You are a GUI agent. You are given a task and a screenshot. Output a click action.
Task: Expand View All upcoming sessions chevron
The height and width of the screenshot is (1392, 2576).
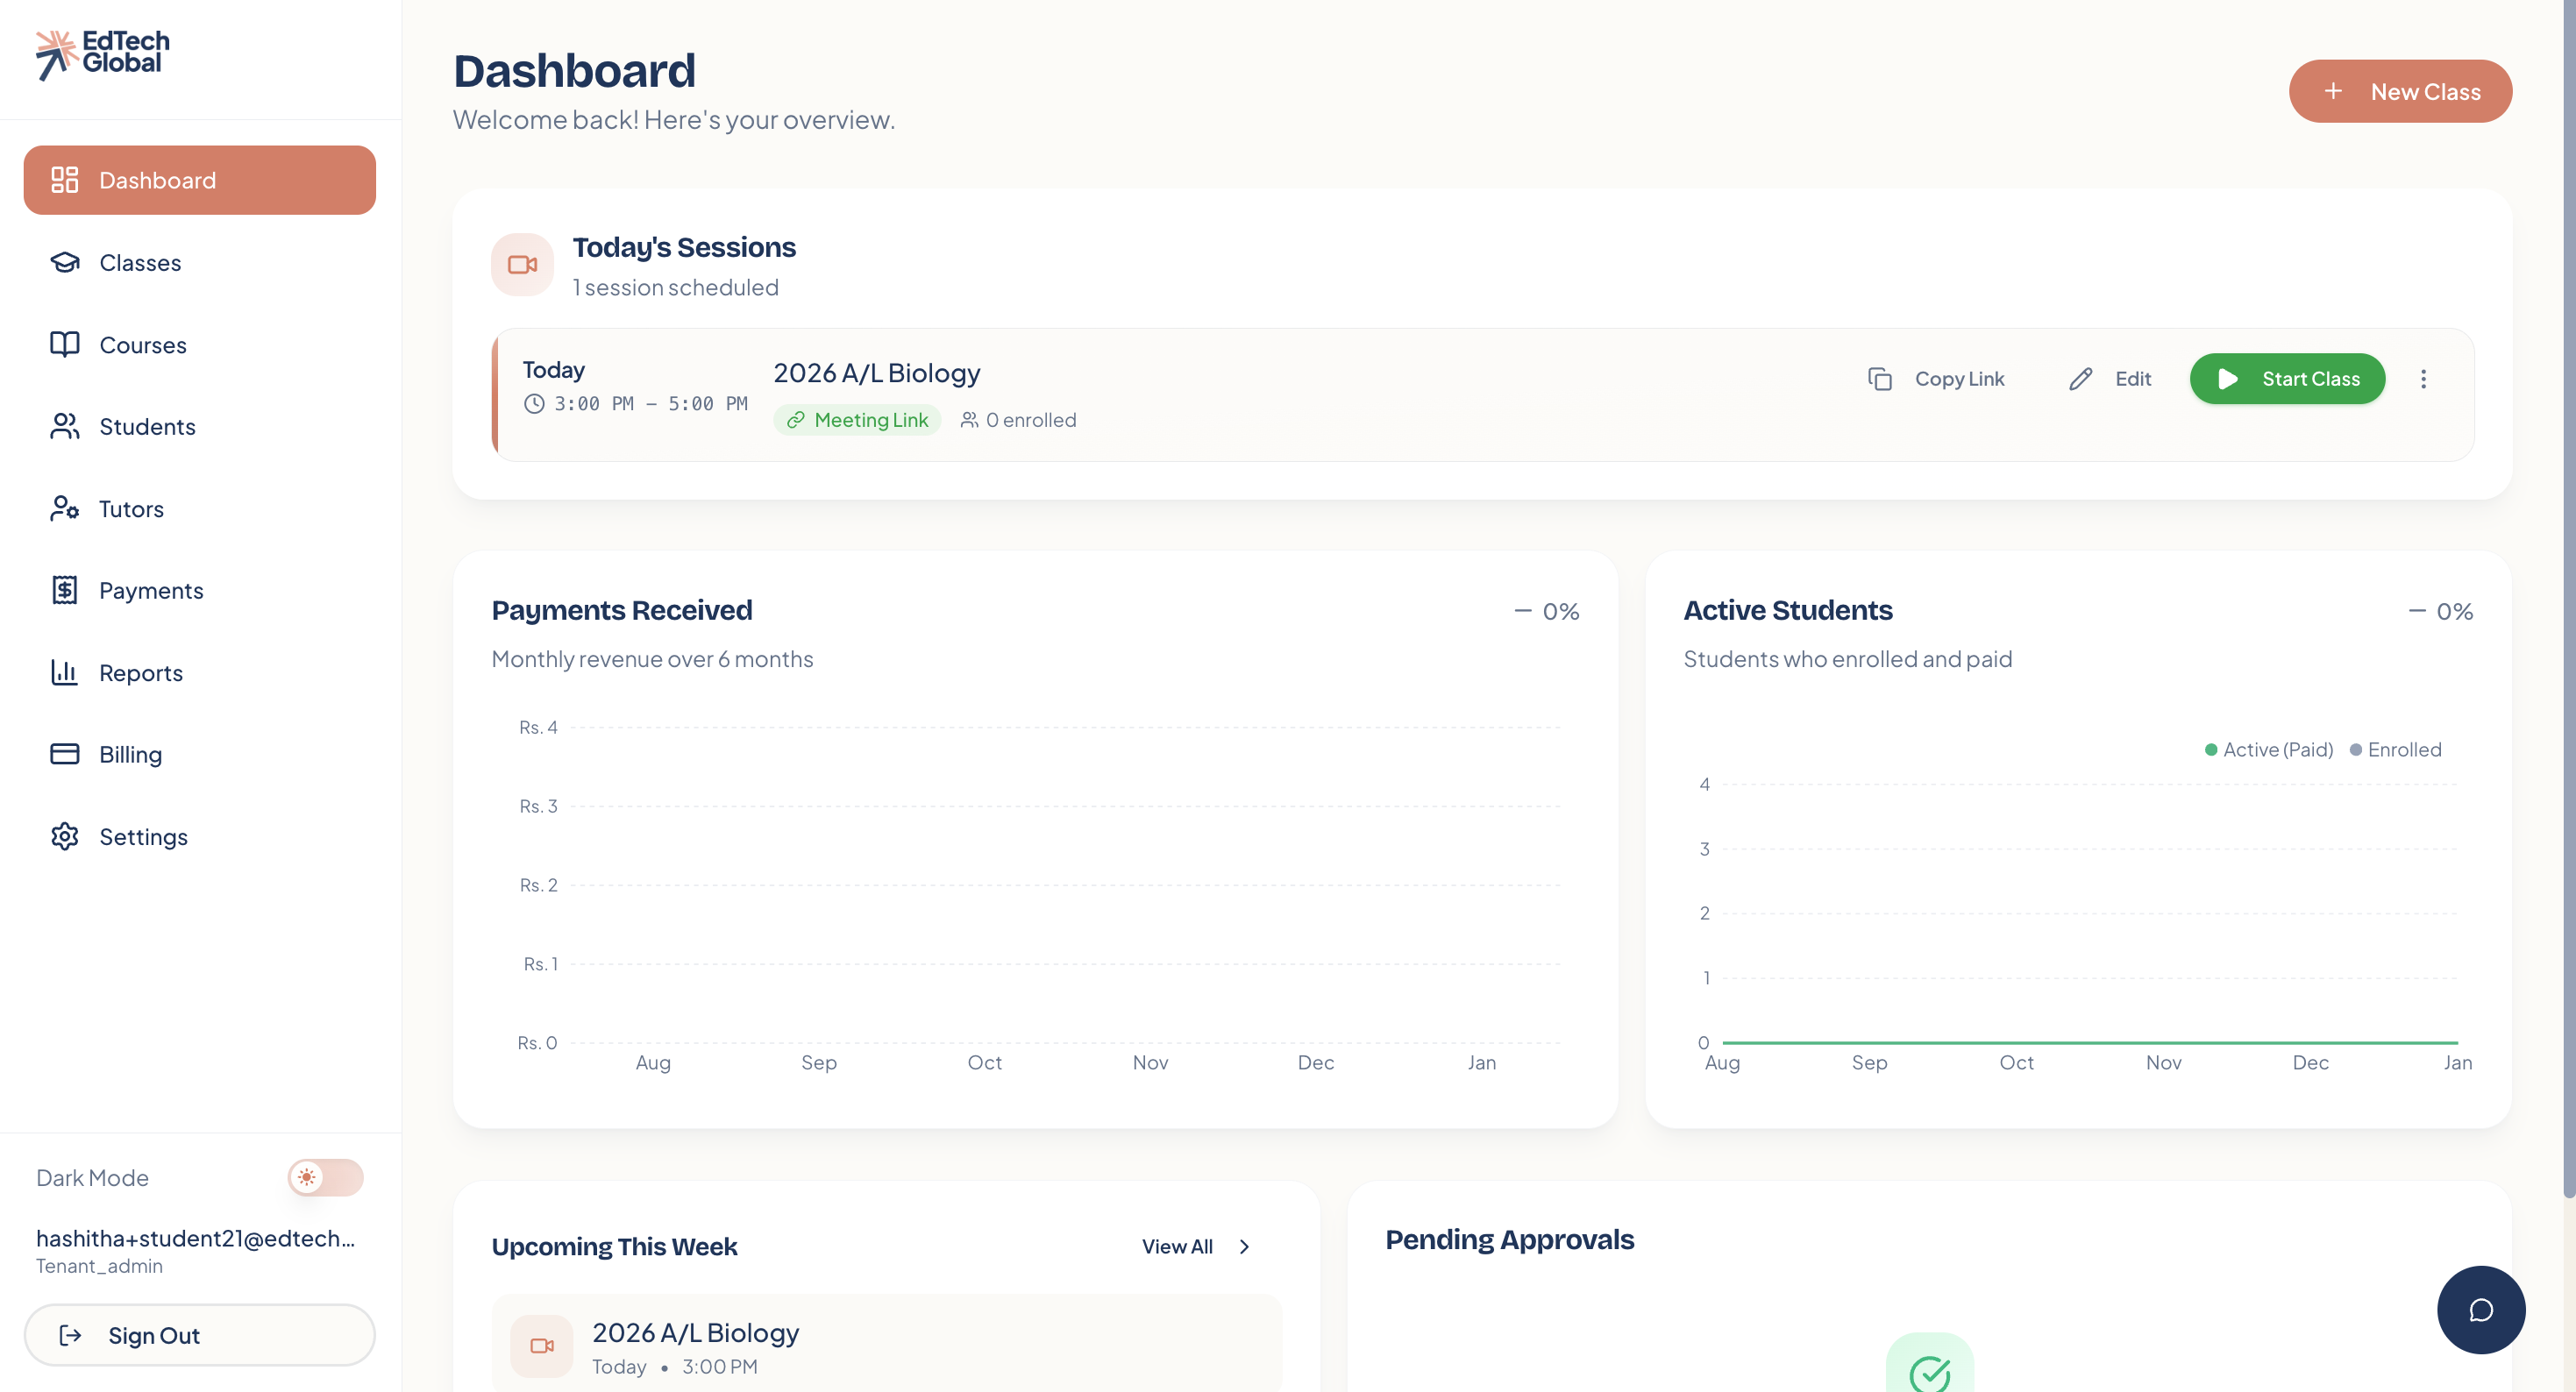pos(1244,1246)
